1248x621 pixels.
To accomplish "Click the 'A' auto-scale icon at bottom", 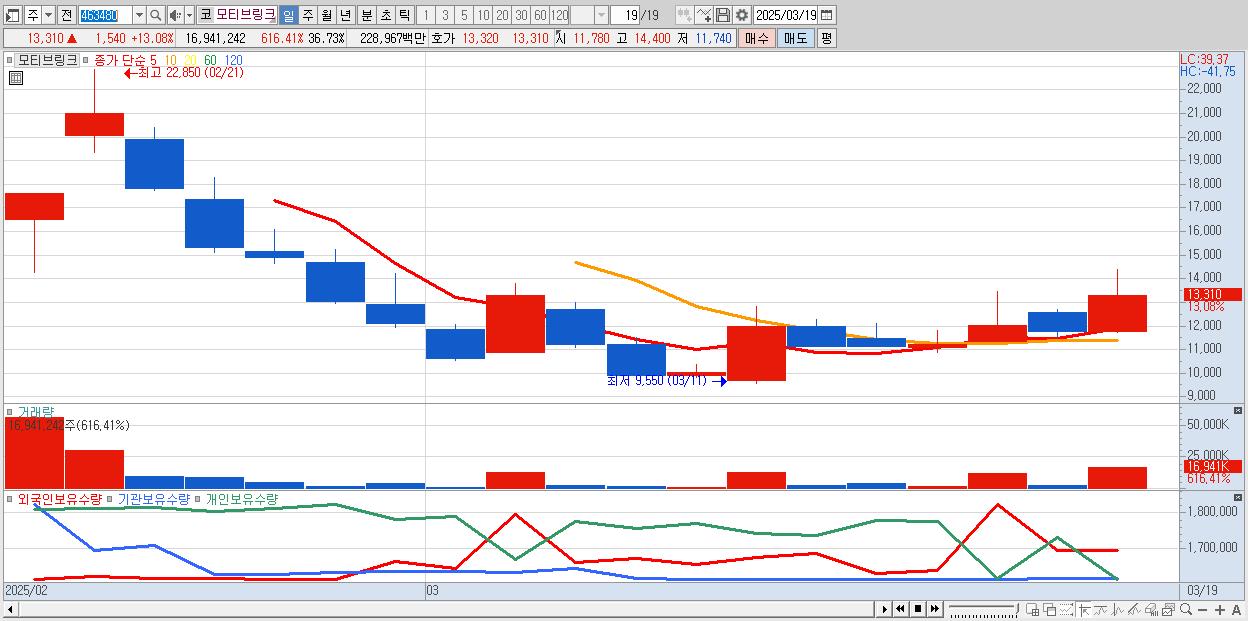I will coord(1236,609).
